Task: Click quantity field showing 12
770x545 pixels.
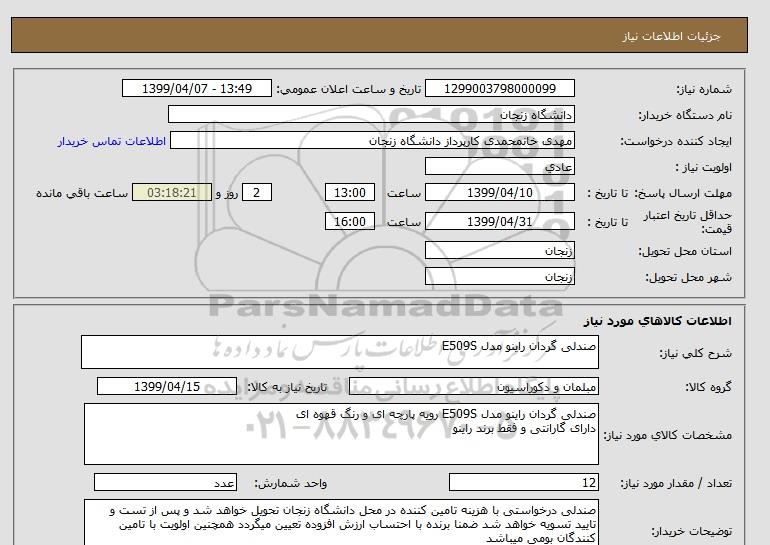Action: tap(523, 483)
